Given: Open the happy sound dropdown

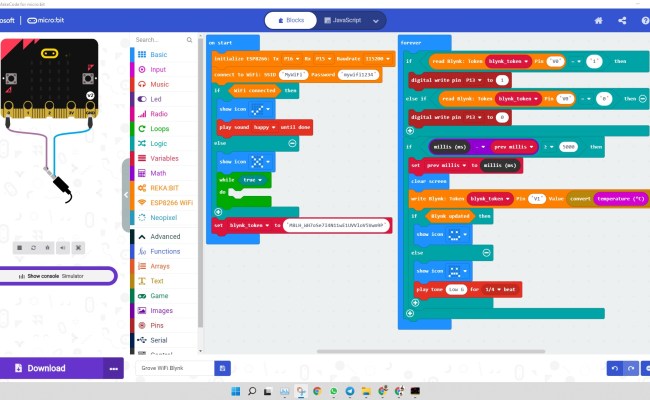Looking at the screenshot, I should coord(264,127).
